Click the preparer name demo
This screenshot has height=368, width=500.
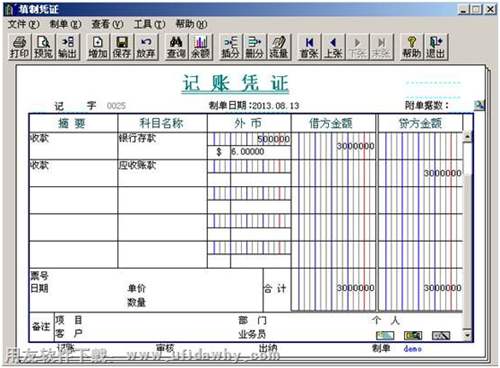413,349
